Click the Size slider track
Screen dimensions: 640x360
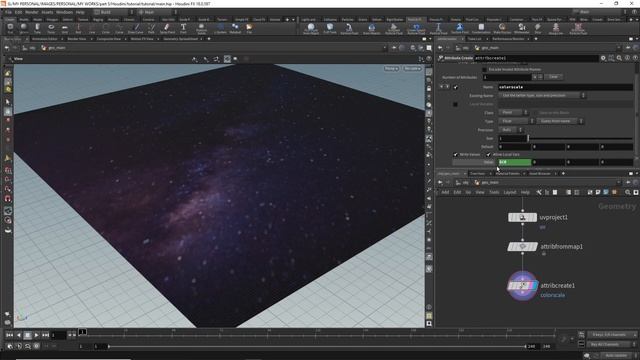[x=580, y=138]
